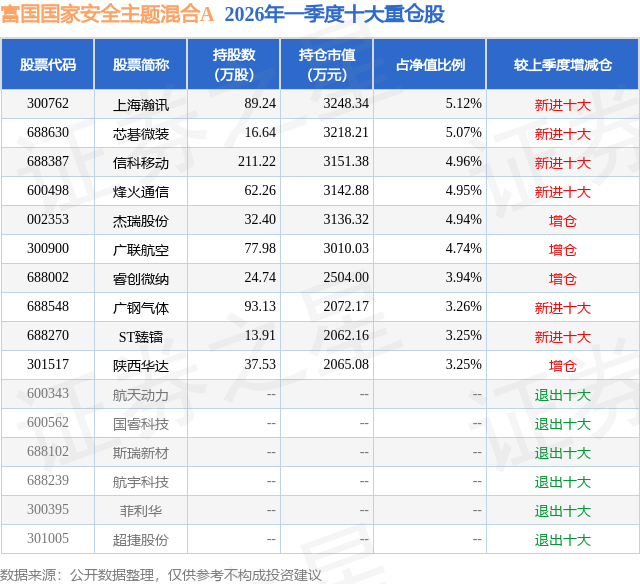Select the title text 2026年一季度十大重仓股

coord(334,14)
